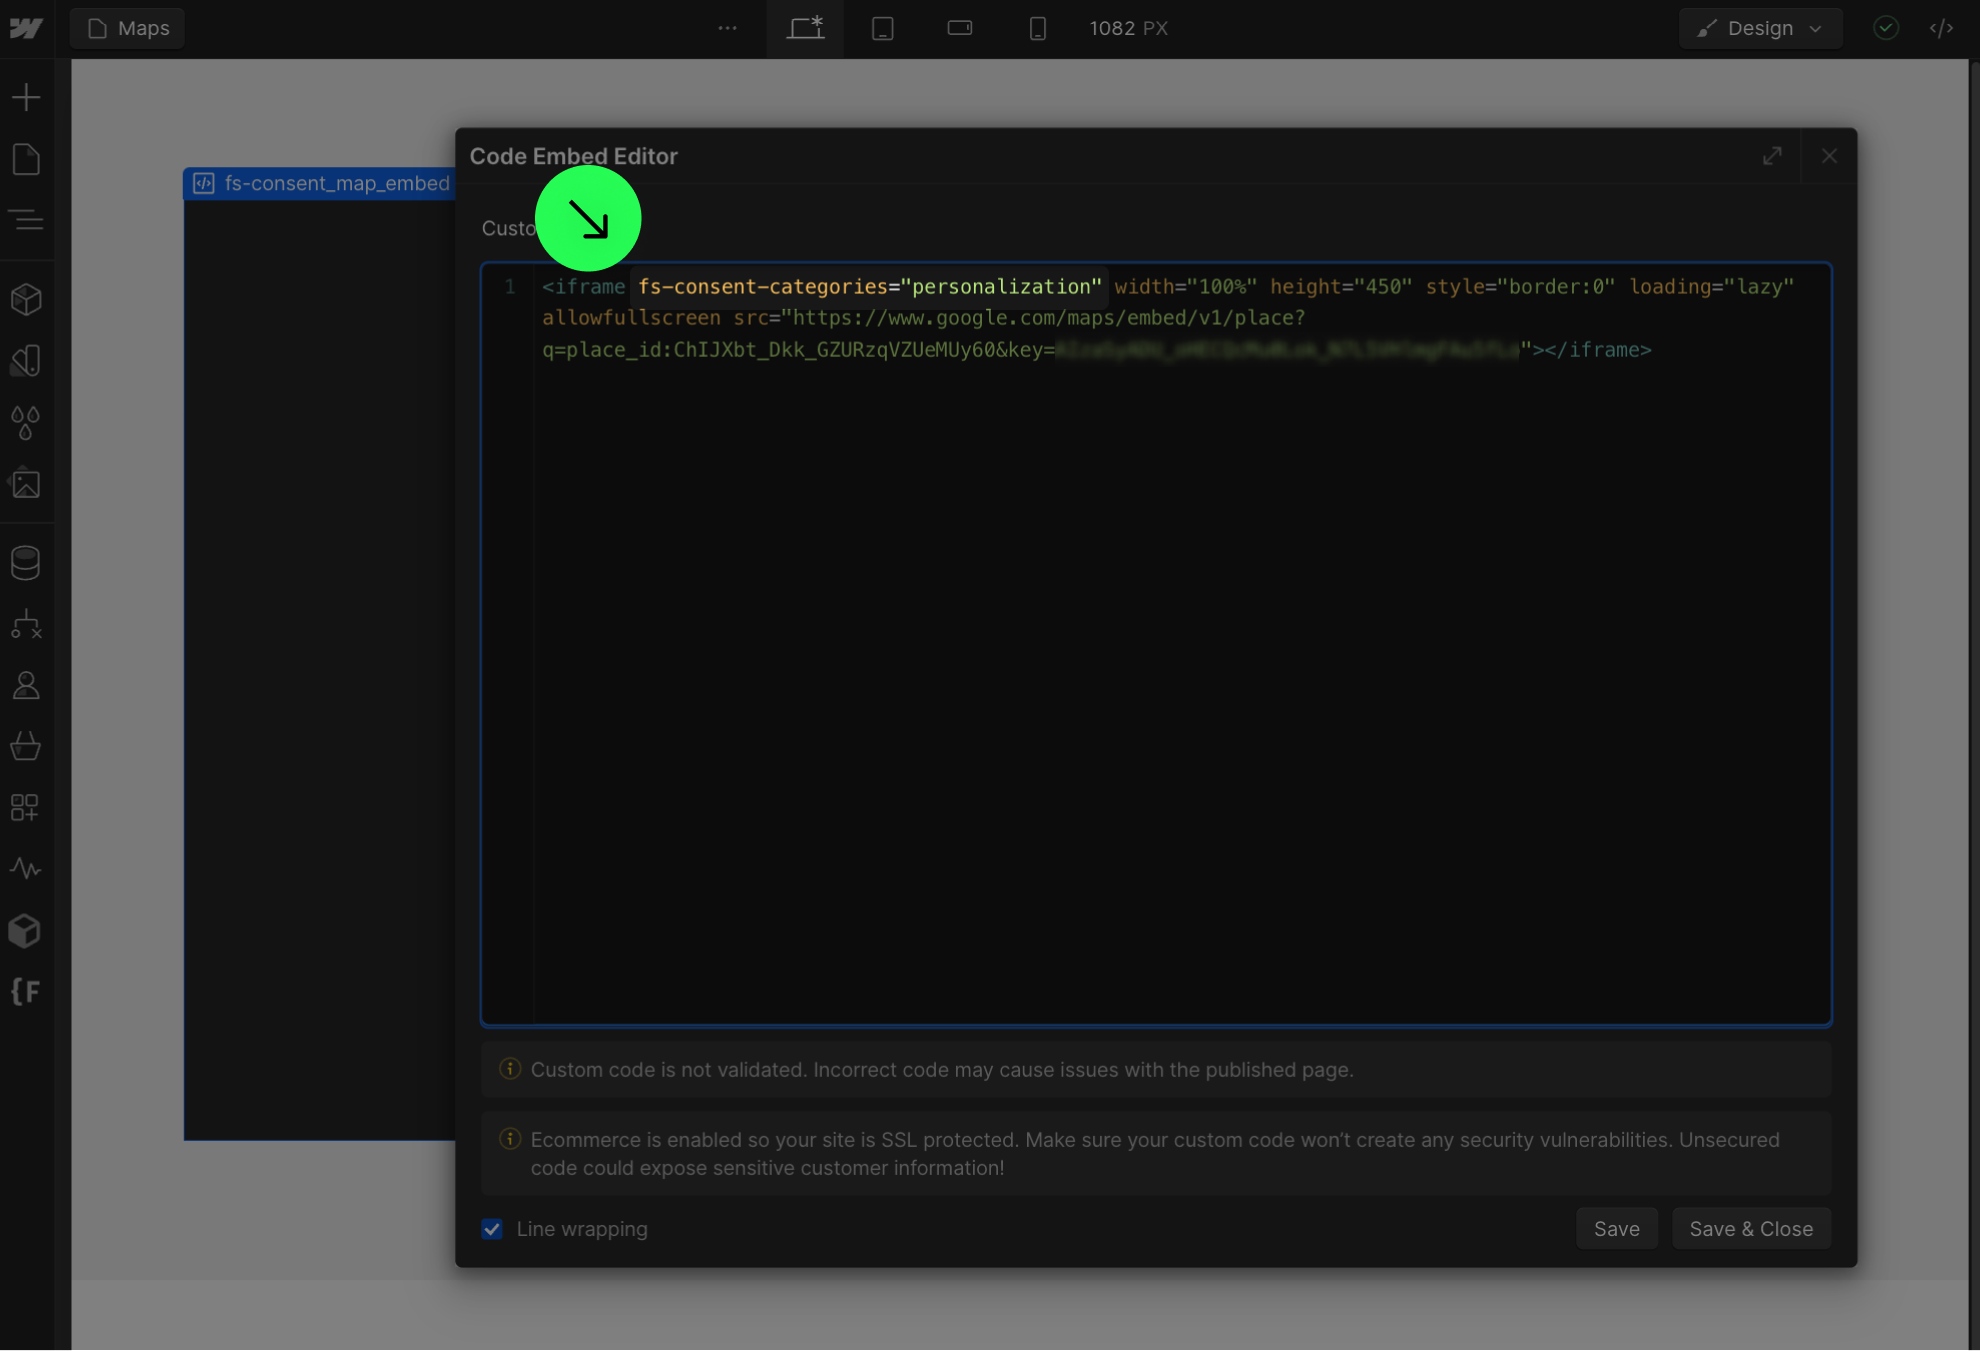Image resolution: width=1980 pixels, height=1351 pixels.
Task: Open the Activity pulse icon panel
Action: click(x=26, y=868)
